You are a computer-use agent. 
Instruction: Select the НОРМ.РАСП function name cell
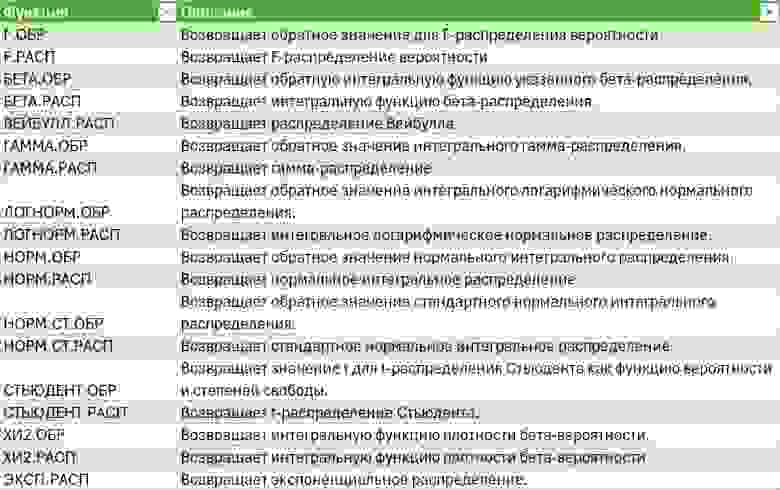click(x=47, y=279)
